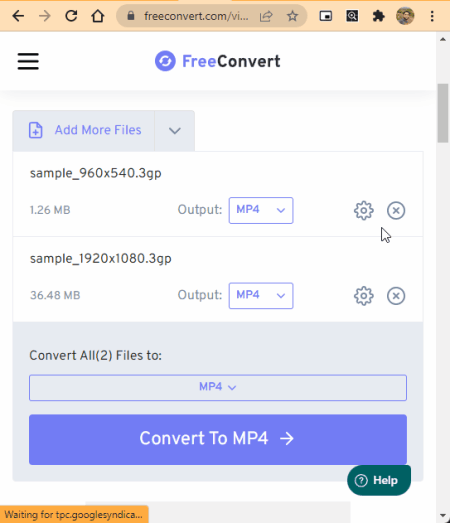This screenshot has height=523, width=450.
Task: Expand the Add More Files source dropdown
Action: (x=175, y=130)
